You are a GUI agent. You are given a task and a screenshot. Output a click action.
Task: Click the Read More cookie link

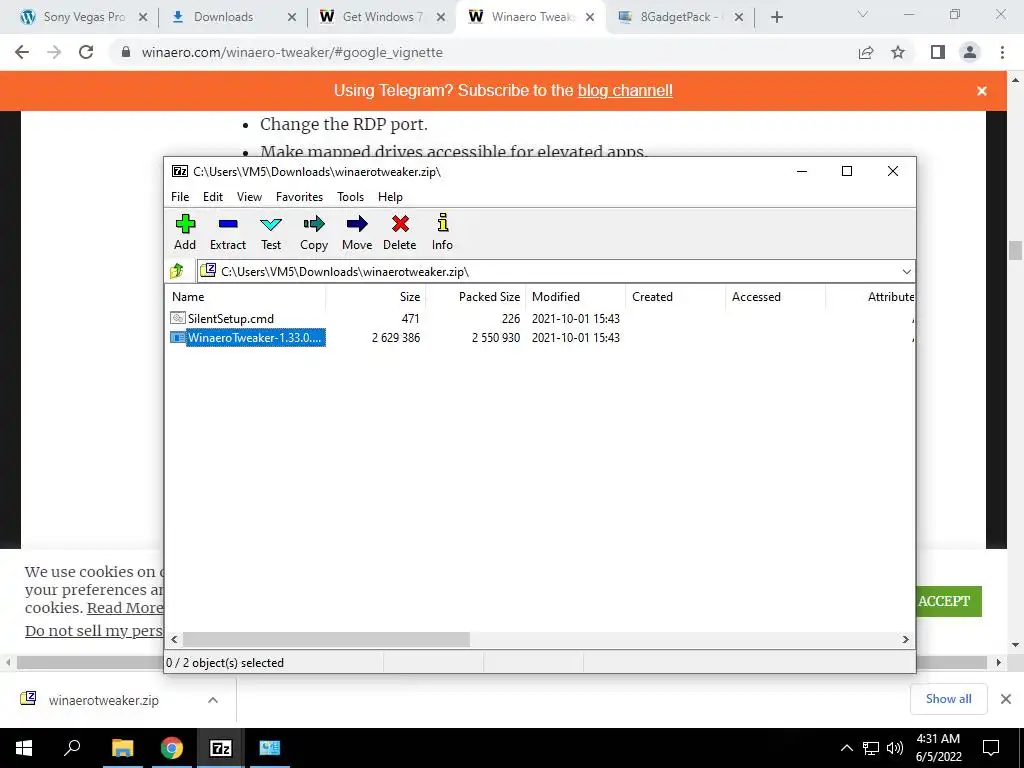click(125, 608)
